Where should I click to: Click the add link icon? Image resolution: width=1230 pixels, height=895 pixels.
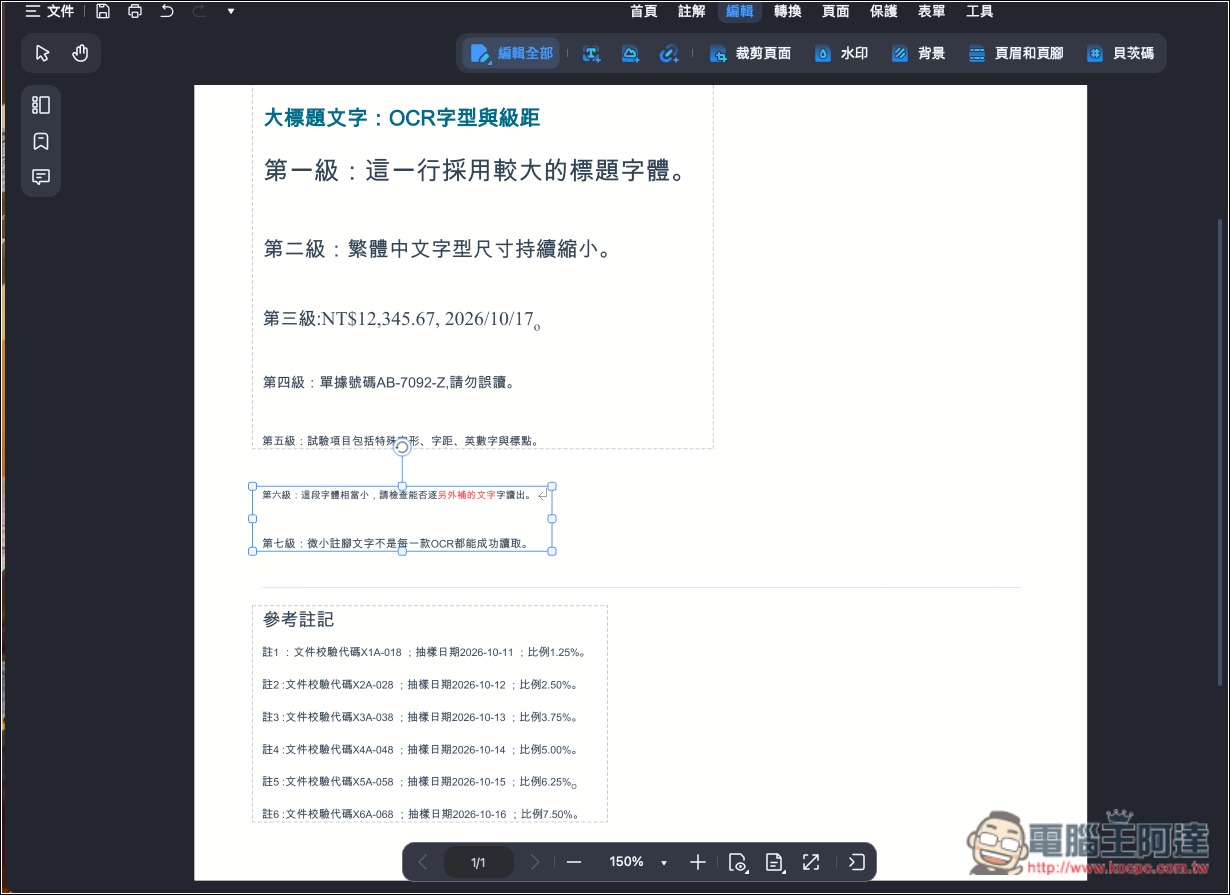669,54
